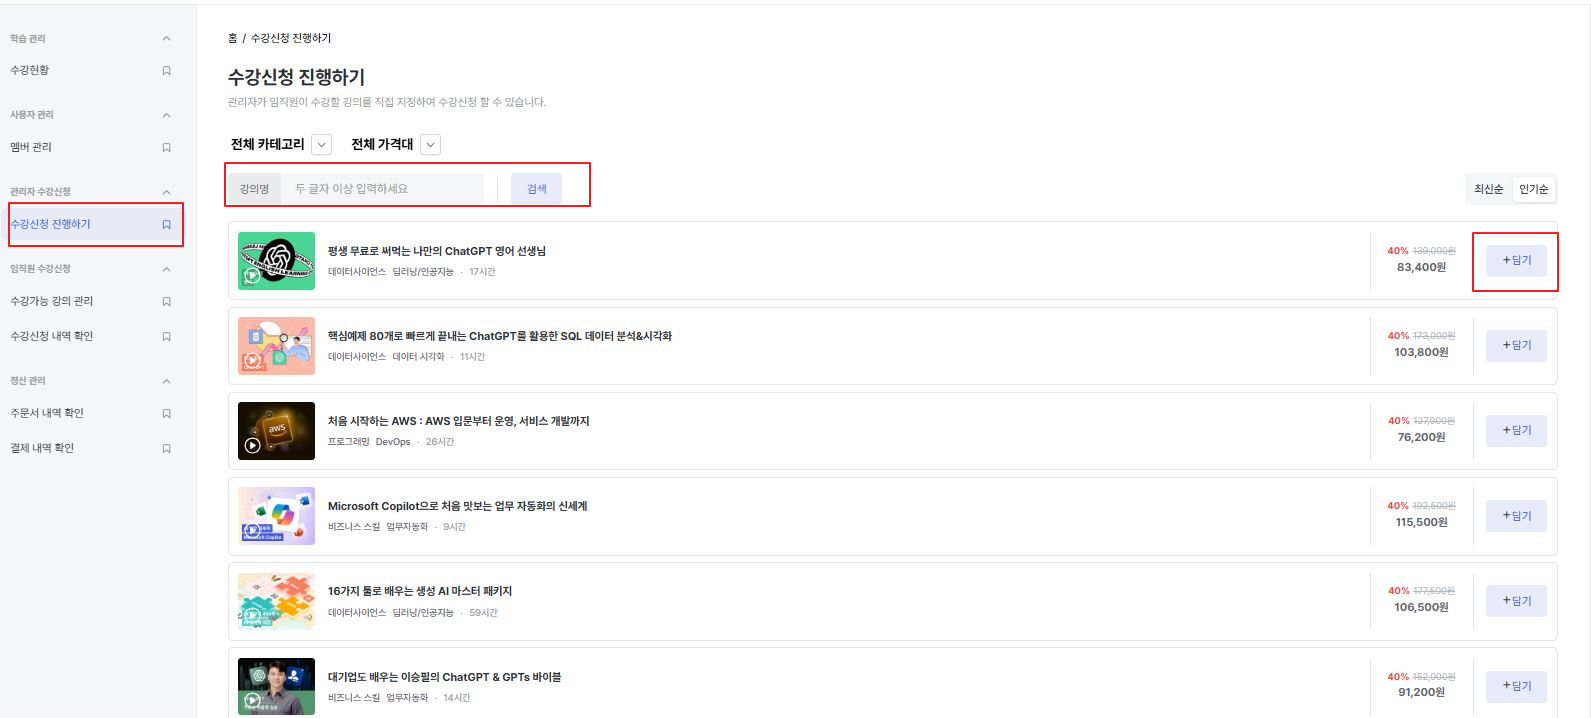Image resolution: width=1591 pixels, height=718 pixels.
Task: Open 수강현황 in the sidebar
Action: (30, 70)
